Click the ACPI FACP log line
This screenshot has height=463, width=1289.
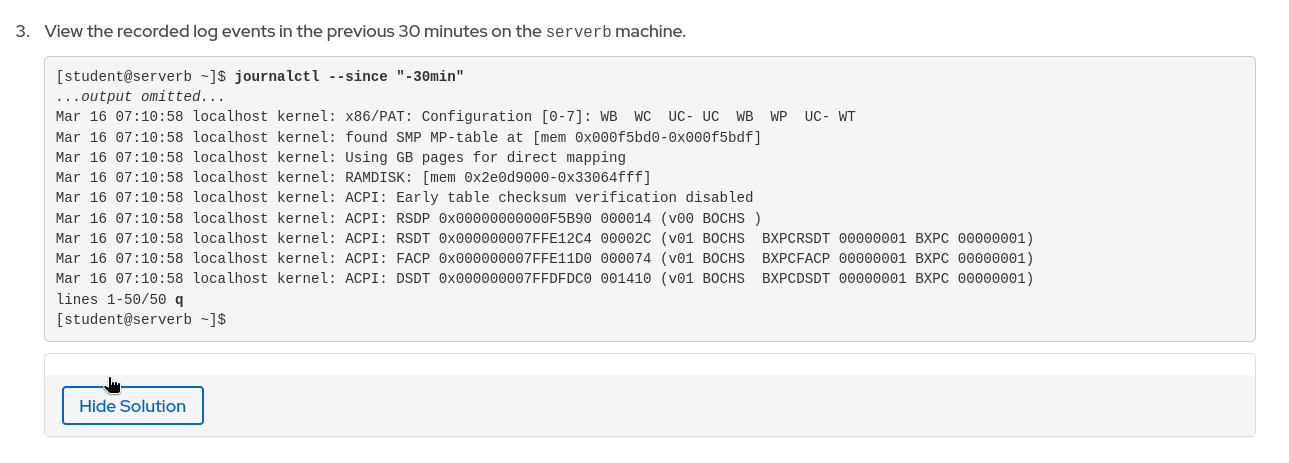pos(544,258)
